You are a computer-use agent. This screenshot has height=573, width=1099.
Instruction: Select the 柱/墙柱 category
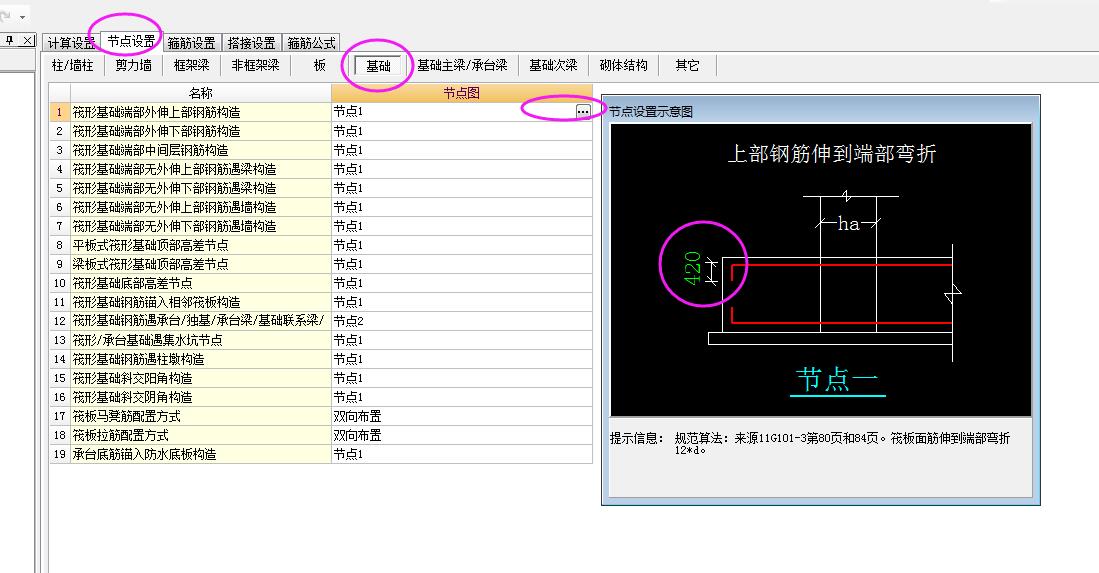(x=72, y=65)
